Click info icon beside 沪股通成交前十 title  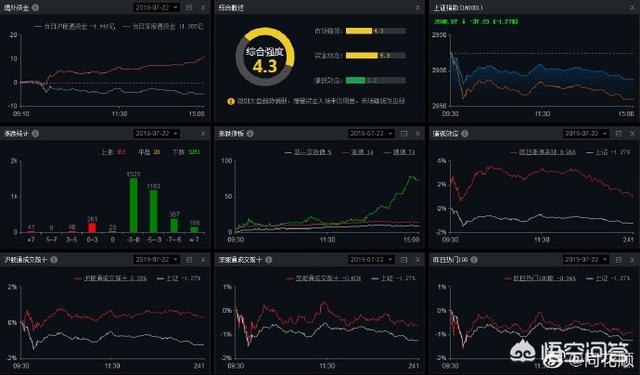54,260
